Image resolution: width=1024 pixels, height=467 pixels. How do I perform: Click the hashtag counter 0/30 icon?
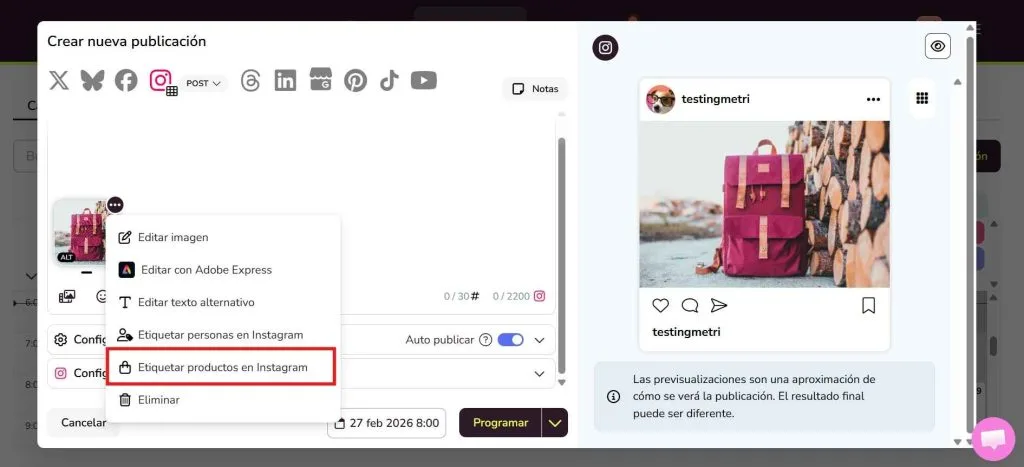(x=475, y=297)
